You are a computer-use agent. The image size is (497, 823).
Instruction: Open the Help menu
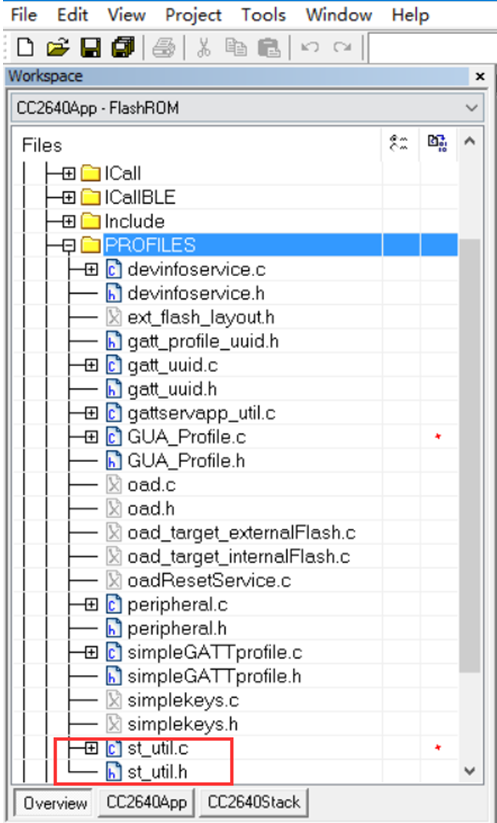click(x=410, y=15)
